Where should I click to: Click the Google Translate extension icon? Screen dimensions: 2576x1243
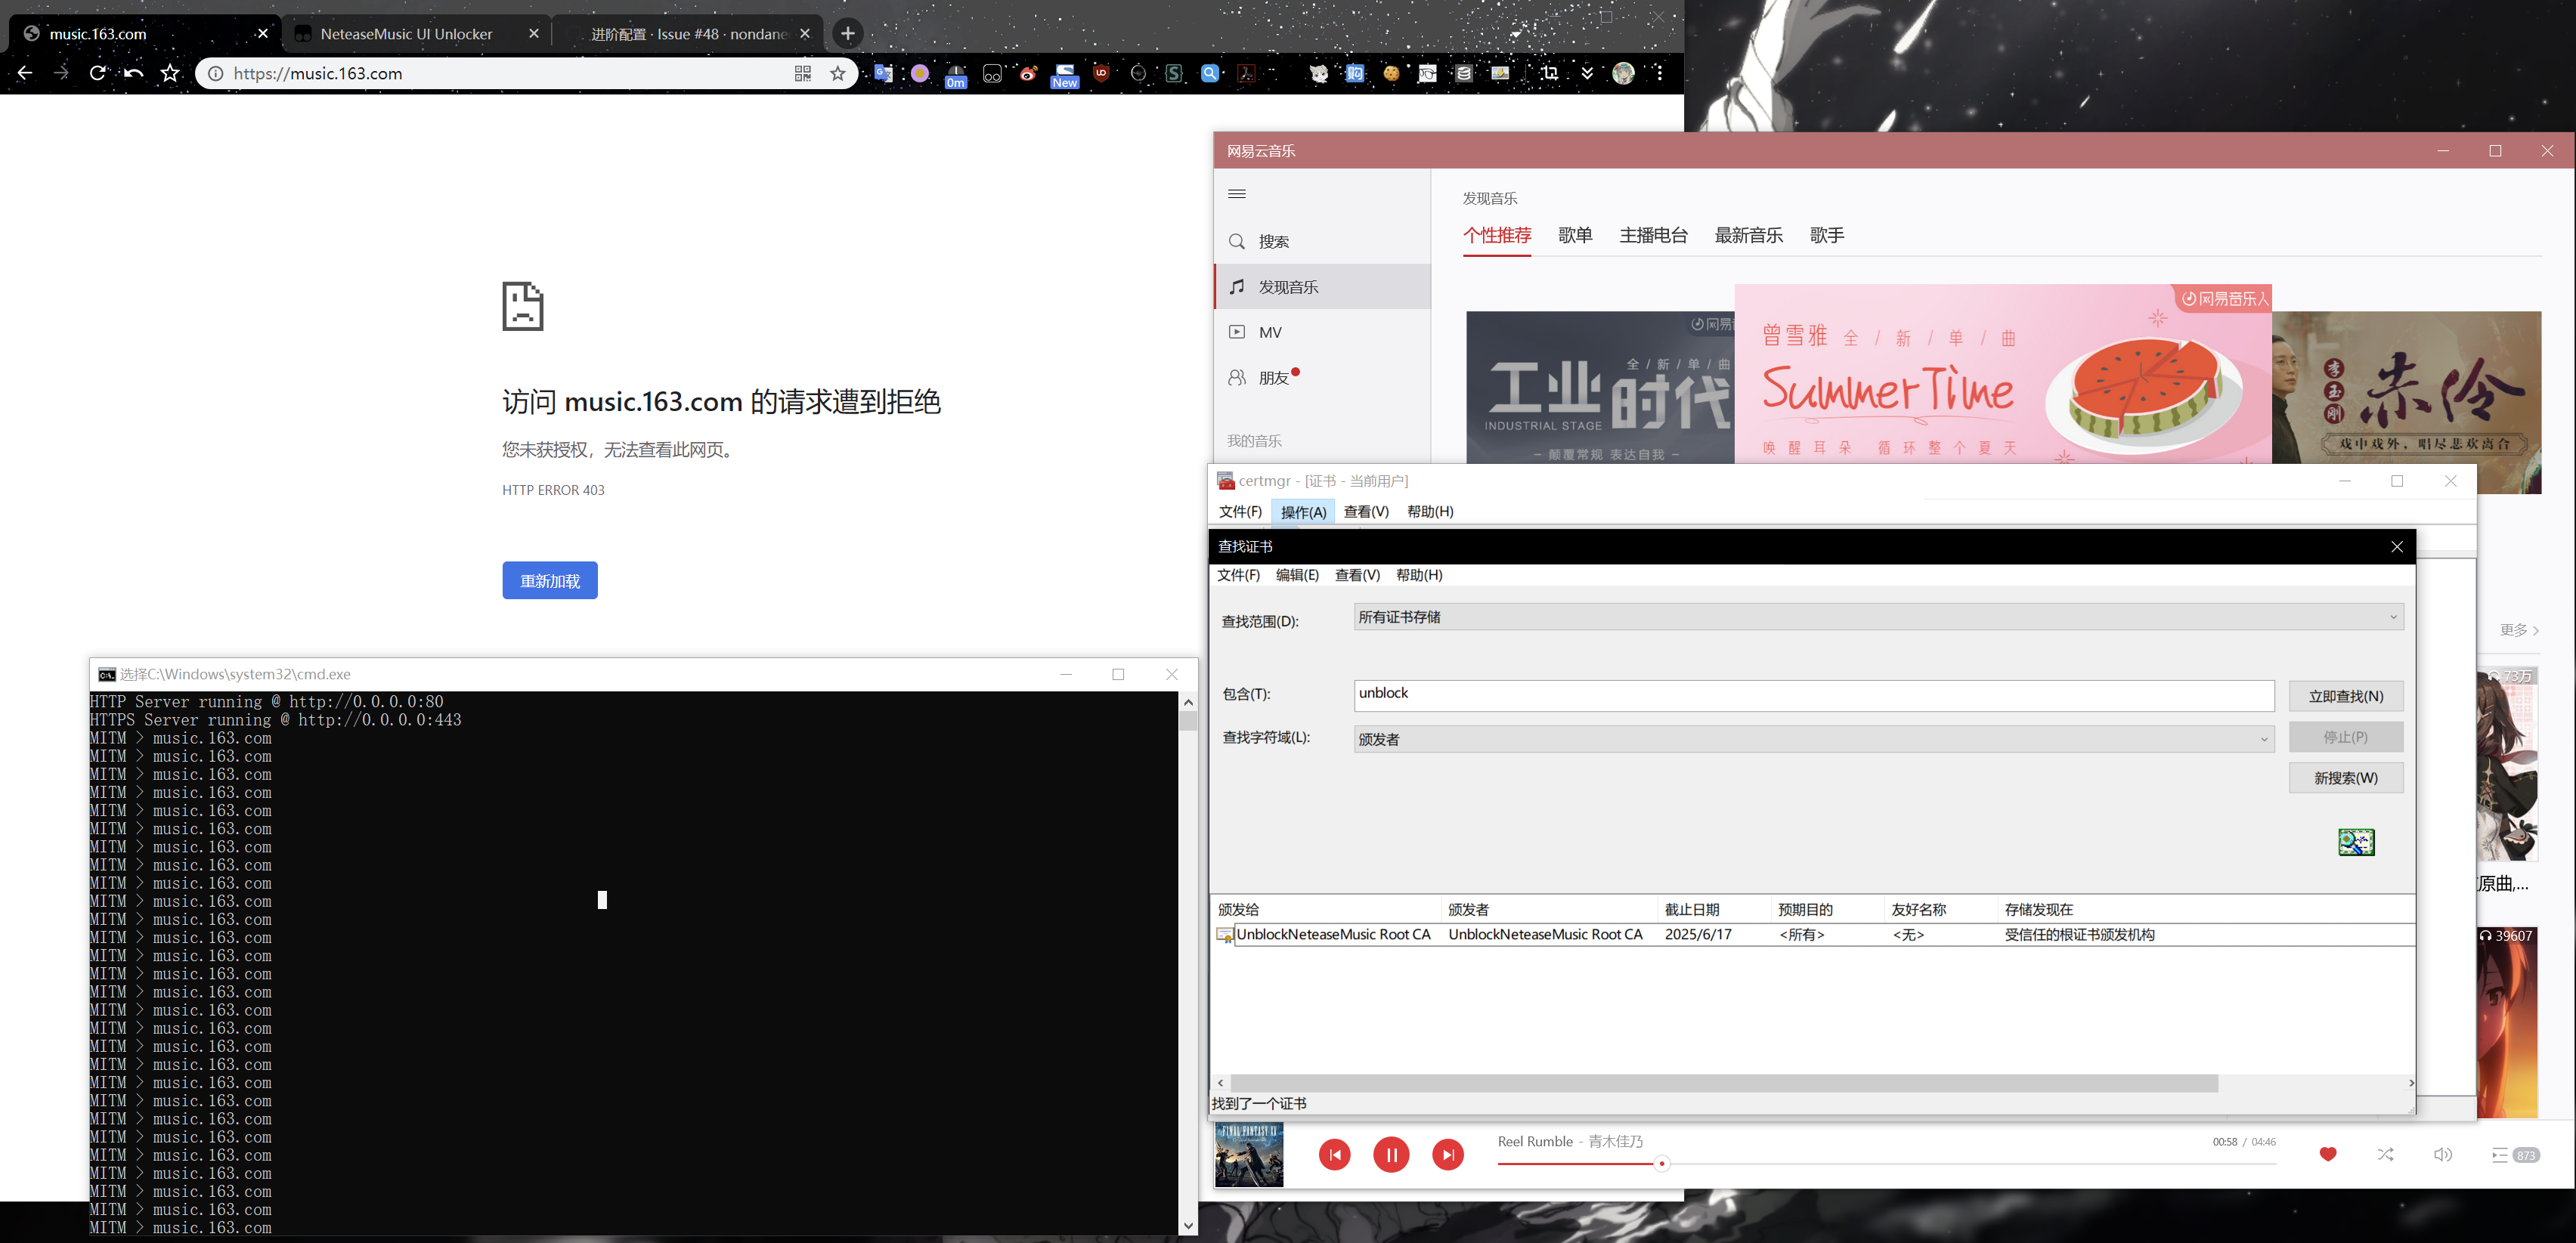point(883,73)
